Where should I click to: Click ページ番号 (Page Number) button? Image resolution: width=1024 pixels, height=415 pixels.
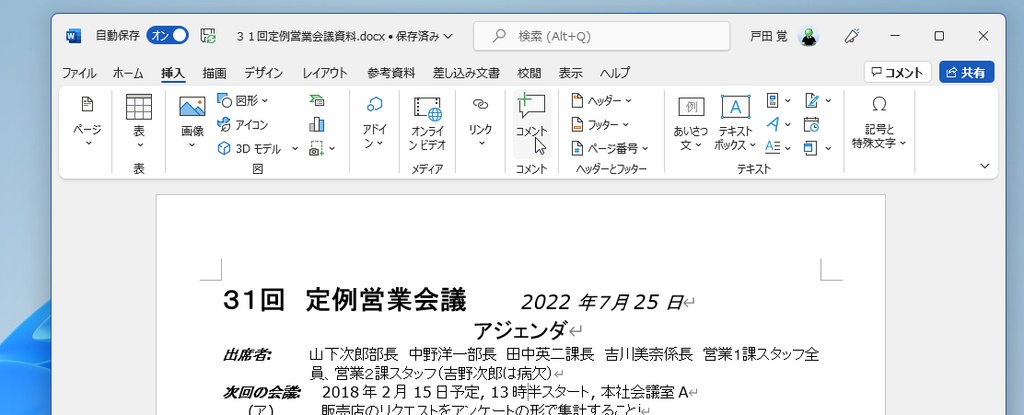tap(610, 148)
